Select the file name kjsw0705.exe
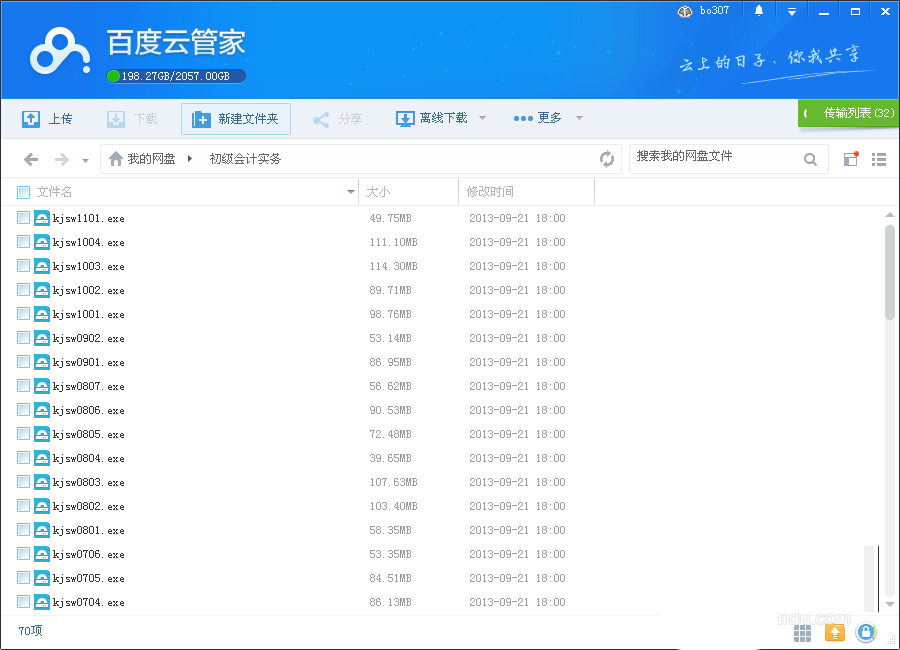The height and width of the screenshot is (650, 900). [88, 578]
